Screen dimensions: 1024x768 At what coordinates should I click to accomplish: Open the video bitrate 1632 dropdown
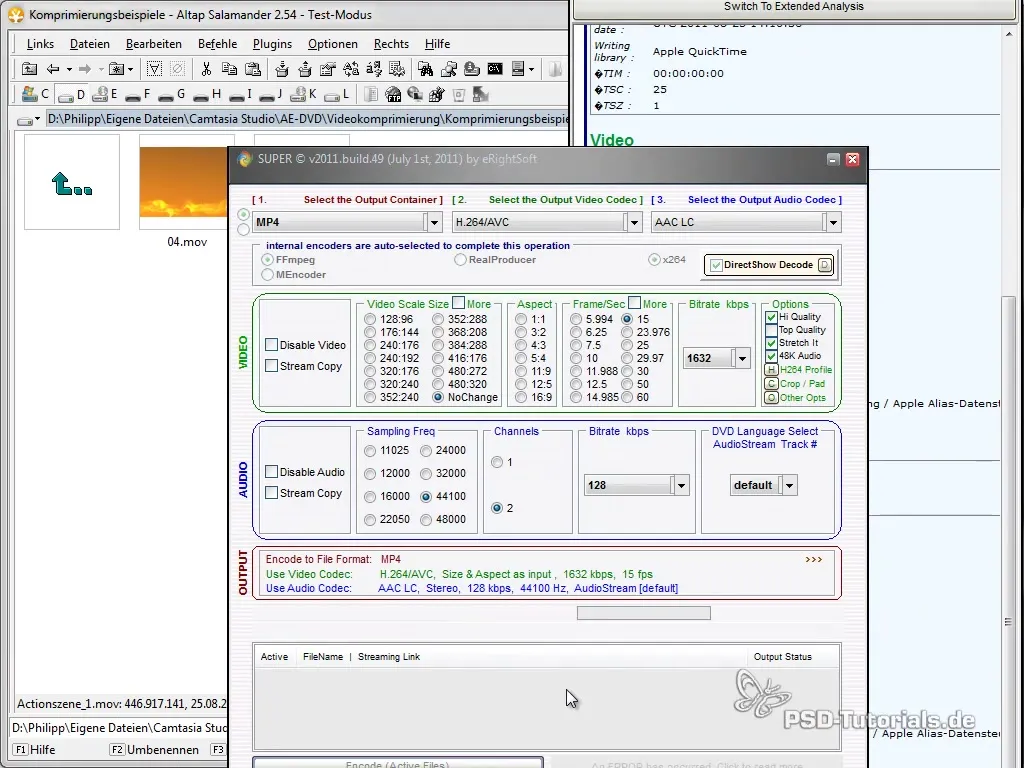point(743,359)
